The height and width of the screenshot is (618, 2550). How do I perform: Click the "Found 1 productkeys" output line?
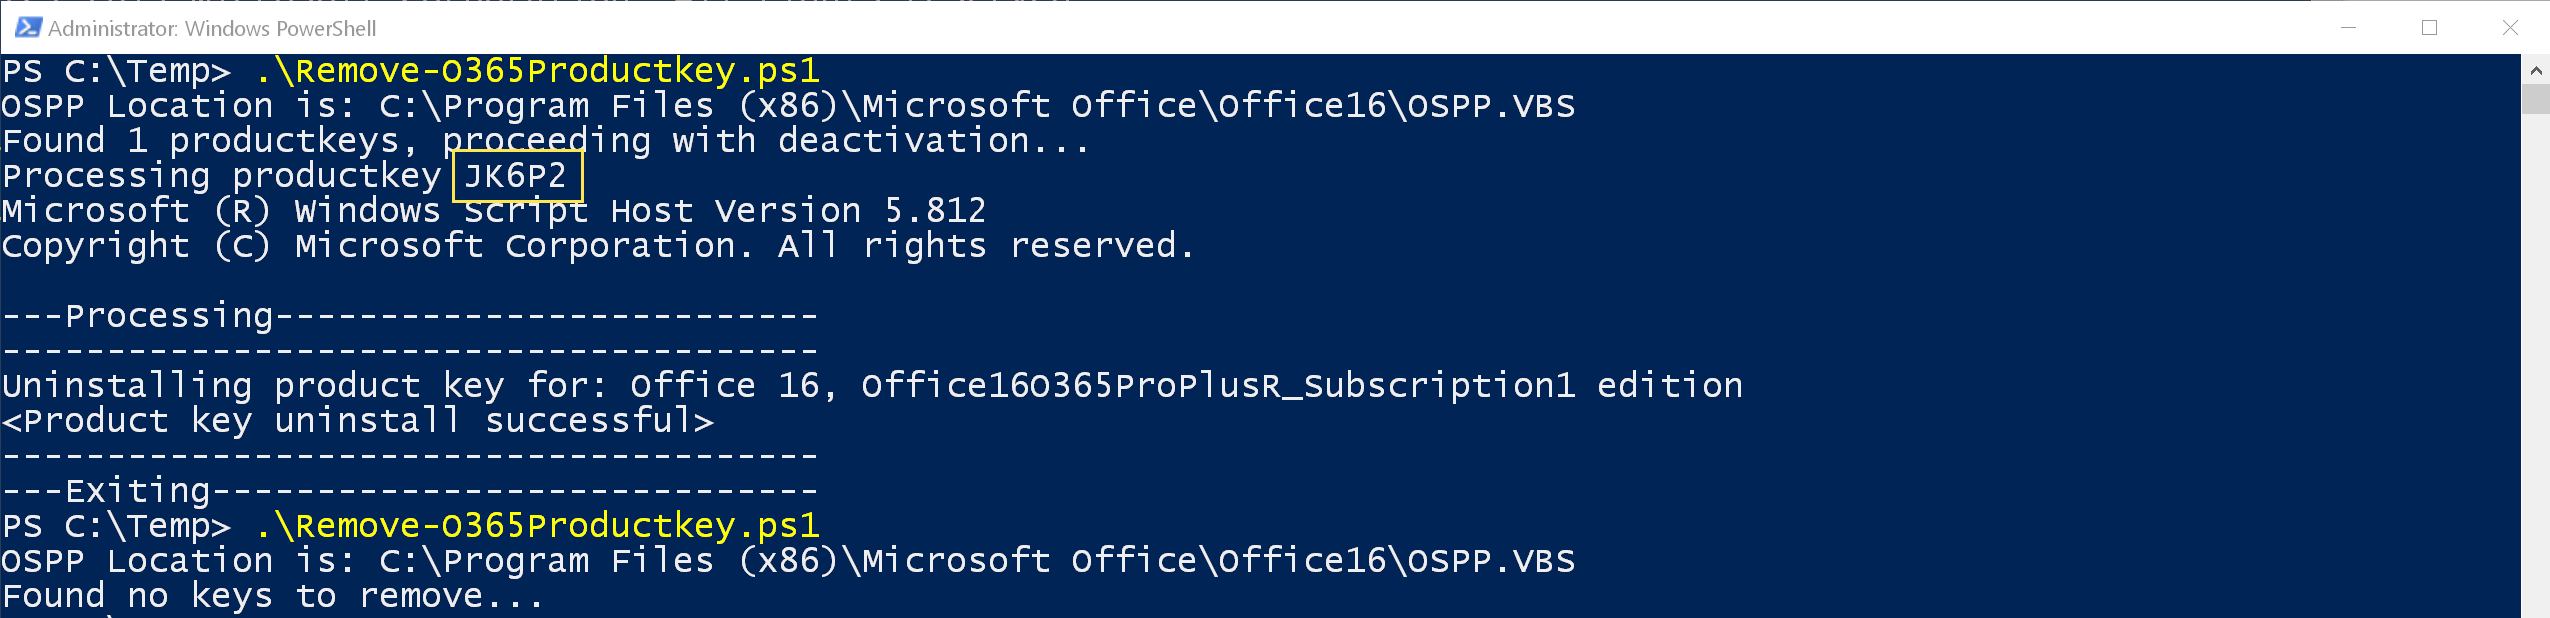(200, 141)
